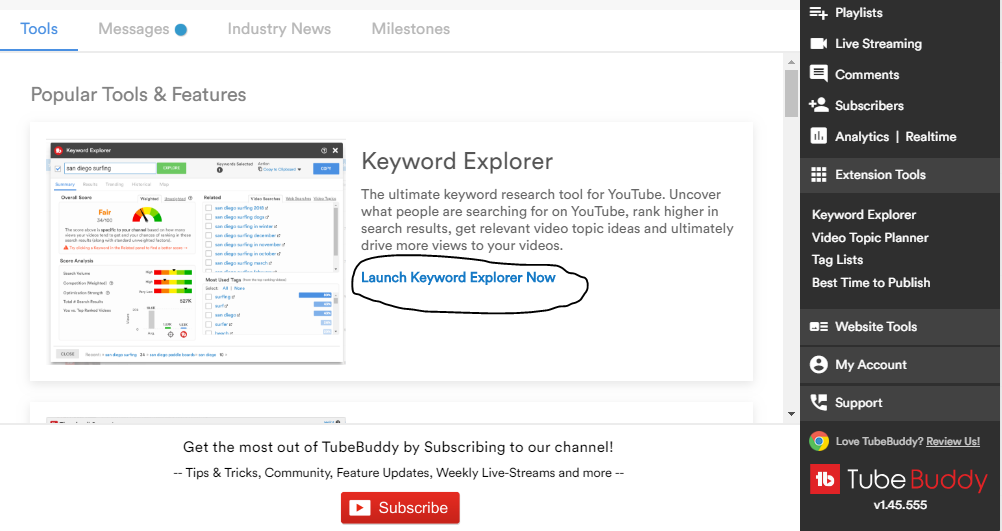Open Realtime analytics link
The width and height of the screenshot is (1002, 531).
click(931, 137)
